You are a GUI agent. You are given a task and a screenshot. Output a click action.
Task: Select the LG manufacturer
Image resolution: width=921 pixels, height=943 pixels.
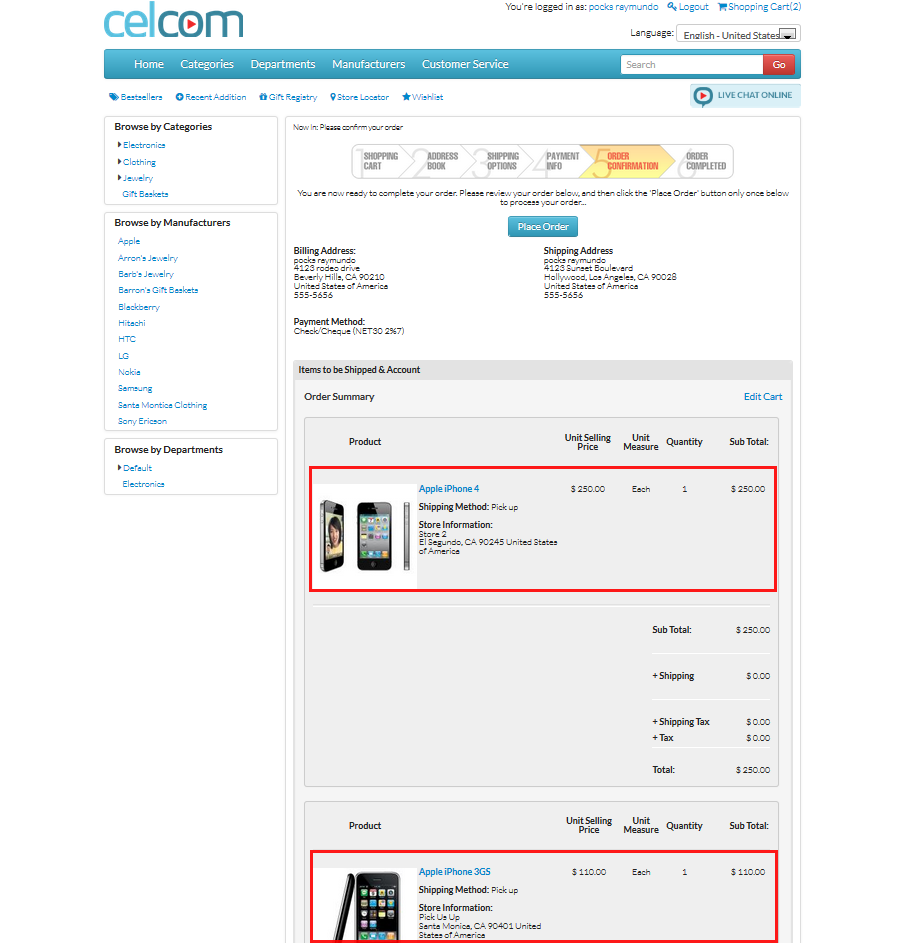click(123, 356)
